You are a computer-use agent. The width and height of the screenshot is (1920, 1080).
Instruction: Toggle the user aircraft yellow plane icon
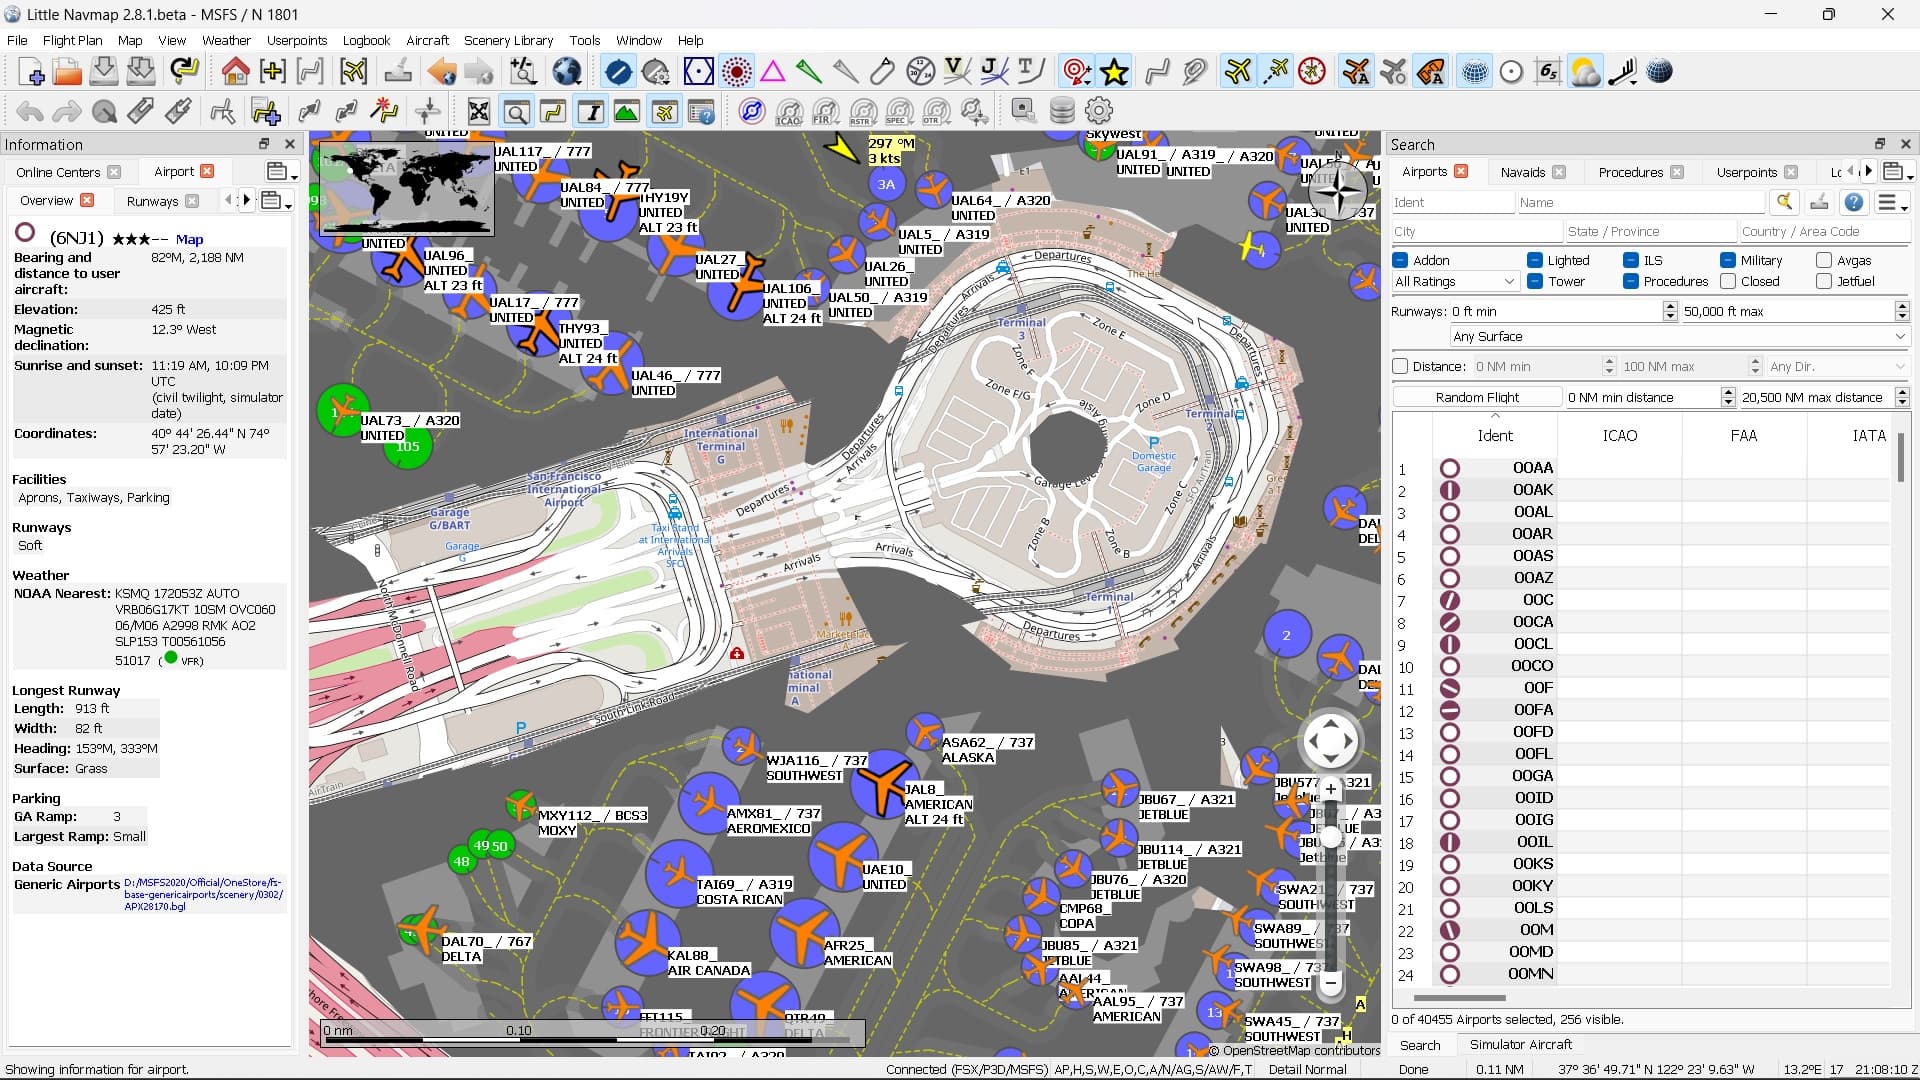tap(1238, 72)
